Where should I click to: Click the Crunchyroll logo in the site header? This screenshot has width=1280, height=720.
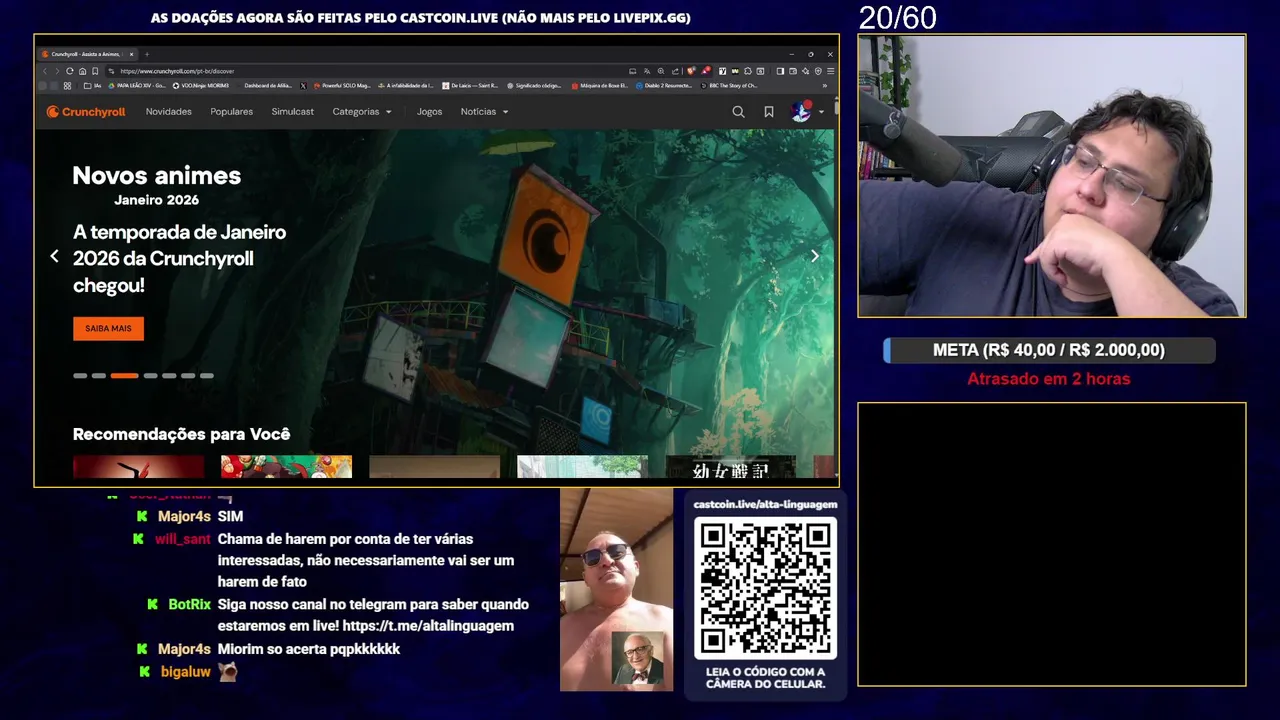click(86, 112)
